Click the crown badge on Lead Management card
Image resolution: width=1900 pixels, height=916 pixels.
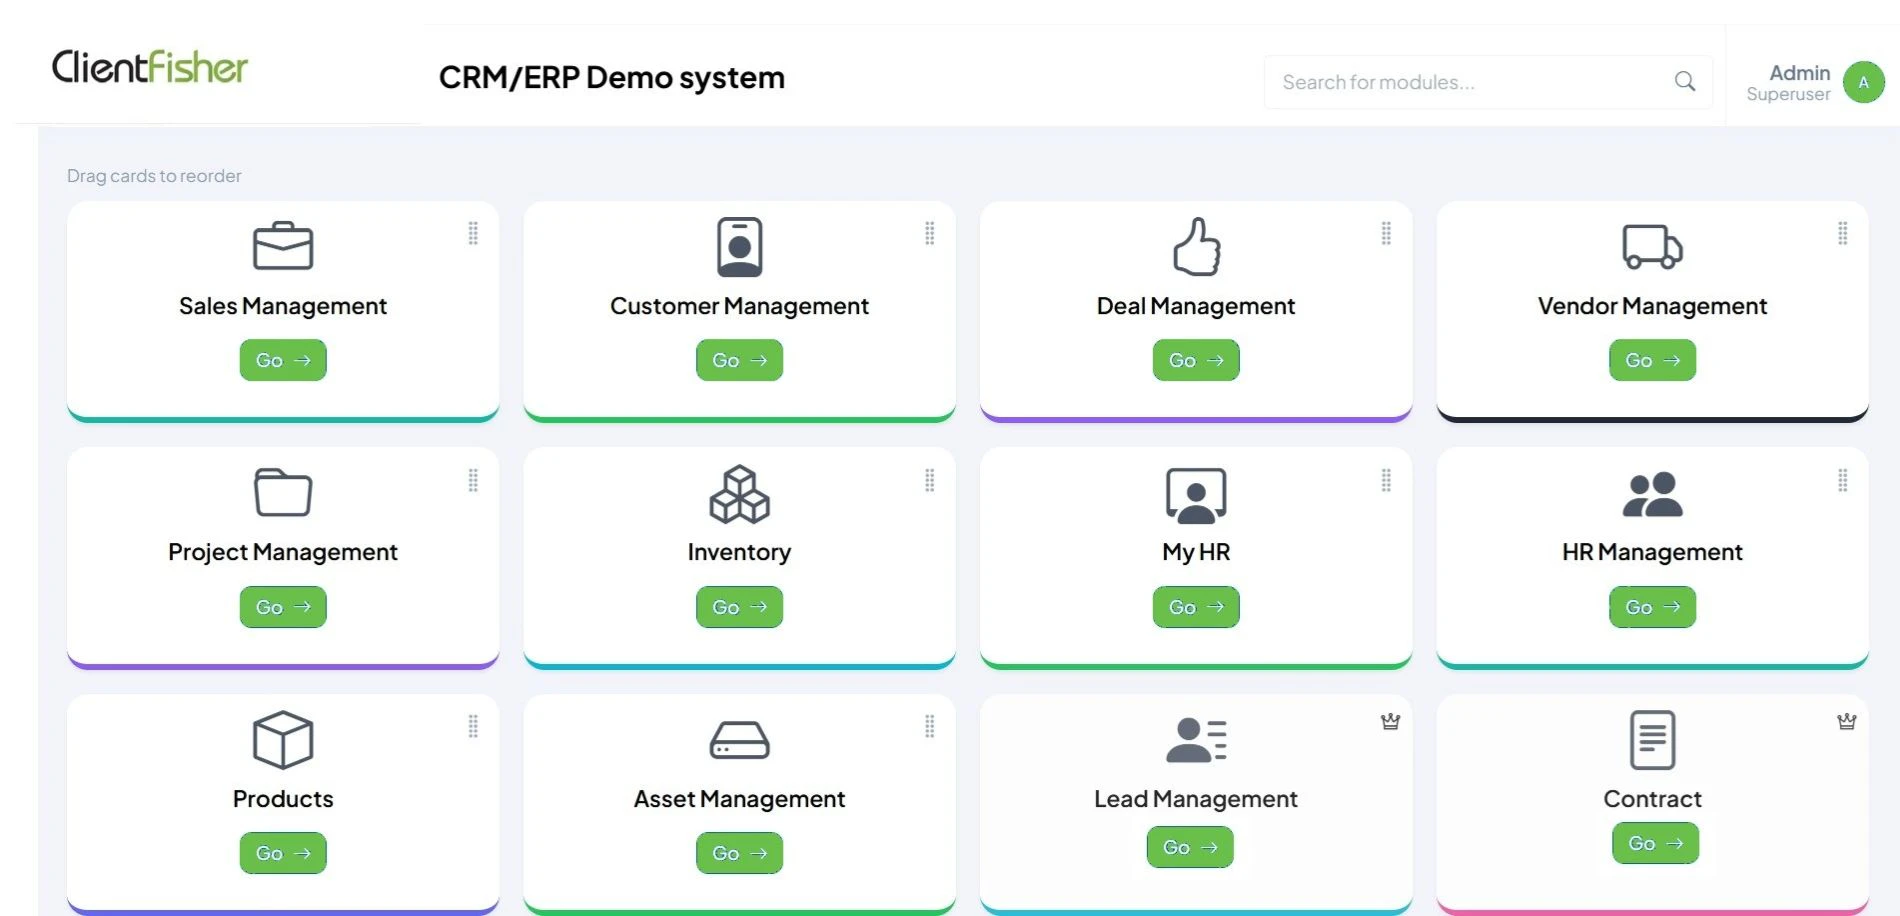pyautogui.click(x=1390, y=722)
